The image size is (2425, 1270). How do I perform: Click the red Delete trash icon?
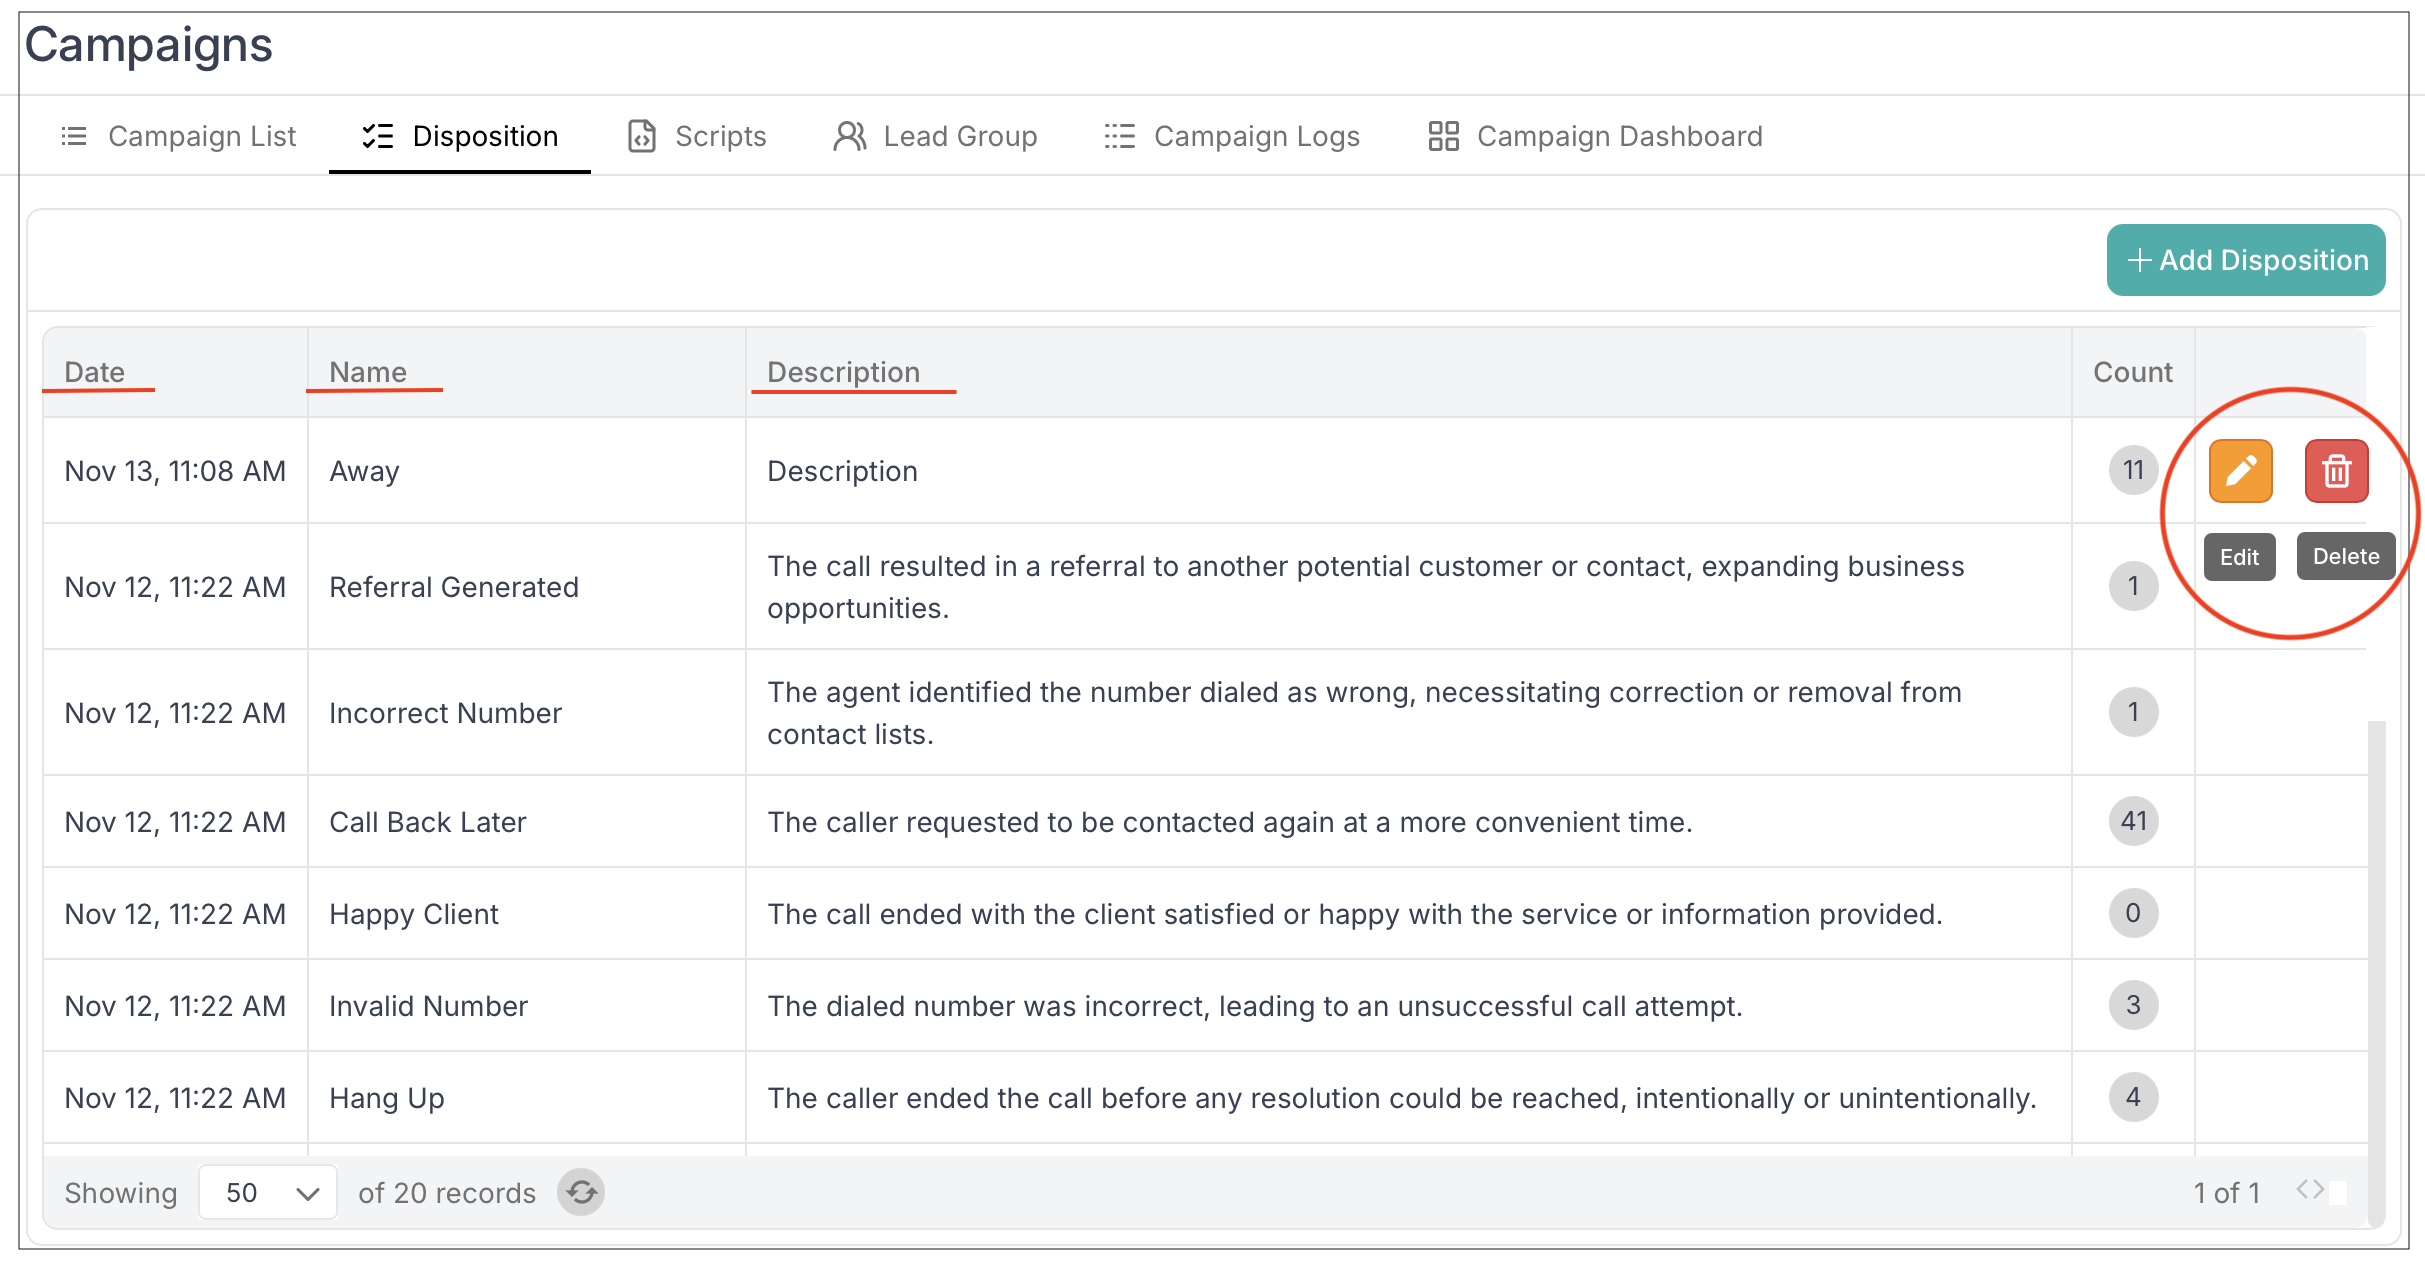2336,471
